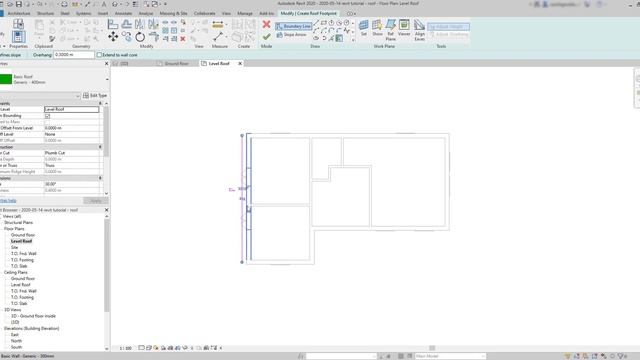The height and width of the screenshot is (360, 640).
Task: Select T.O. Footing under Floor Plans
Action: coord(22,260)
